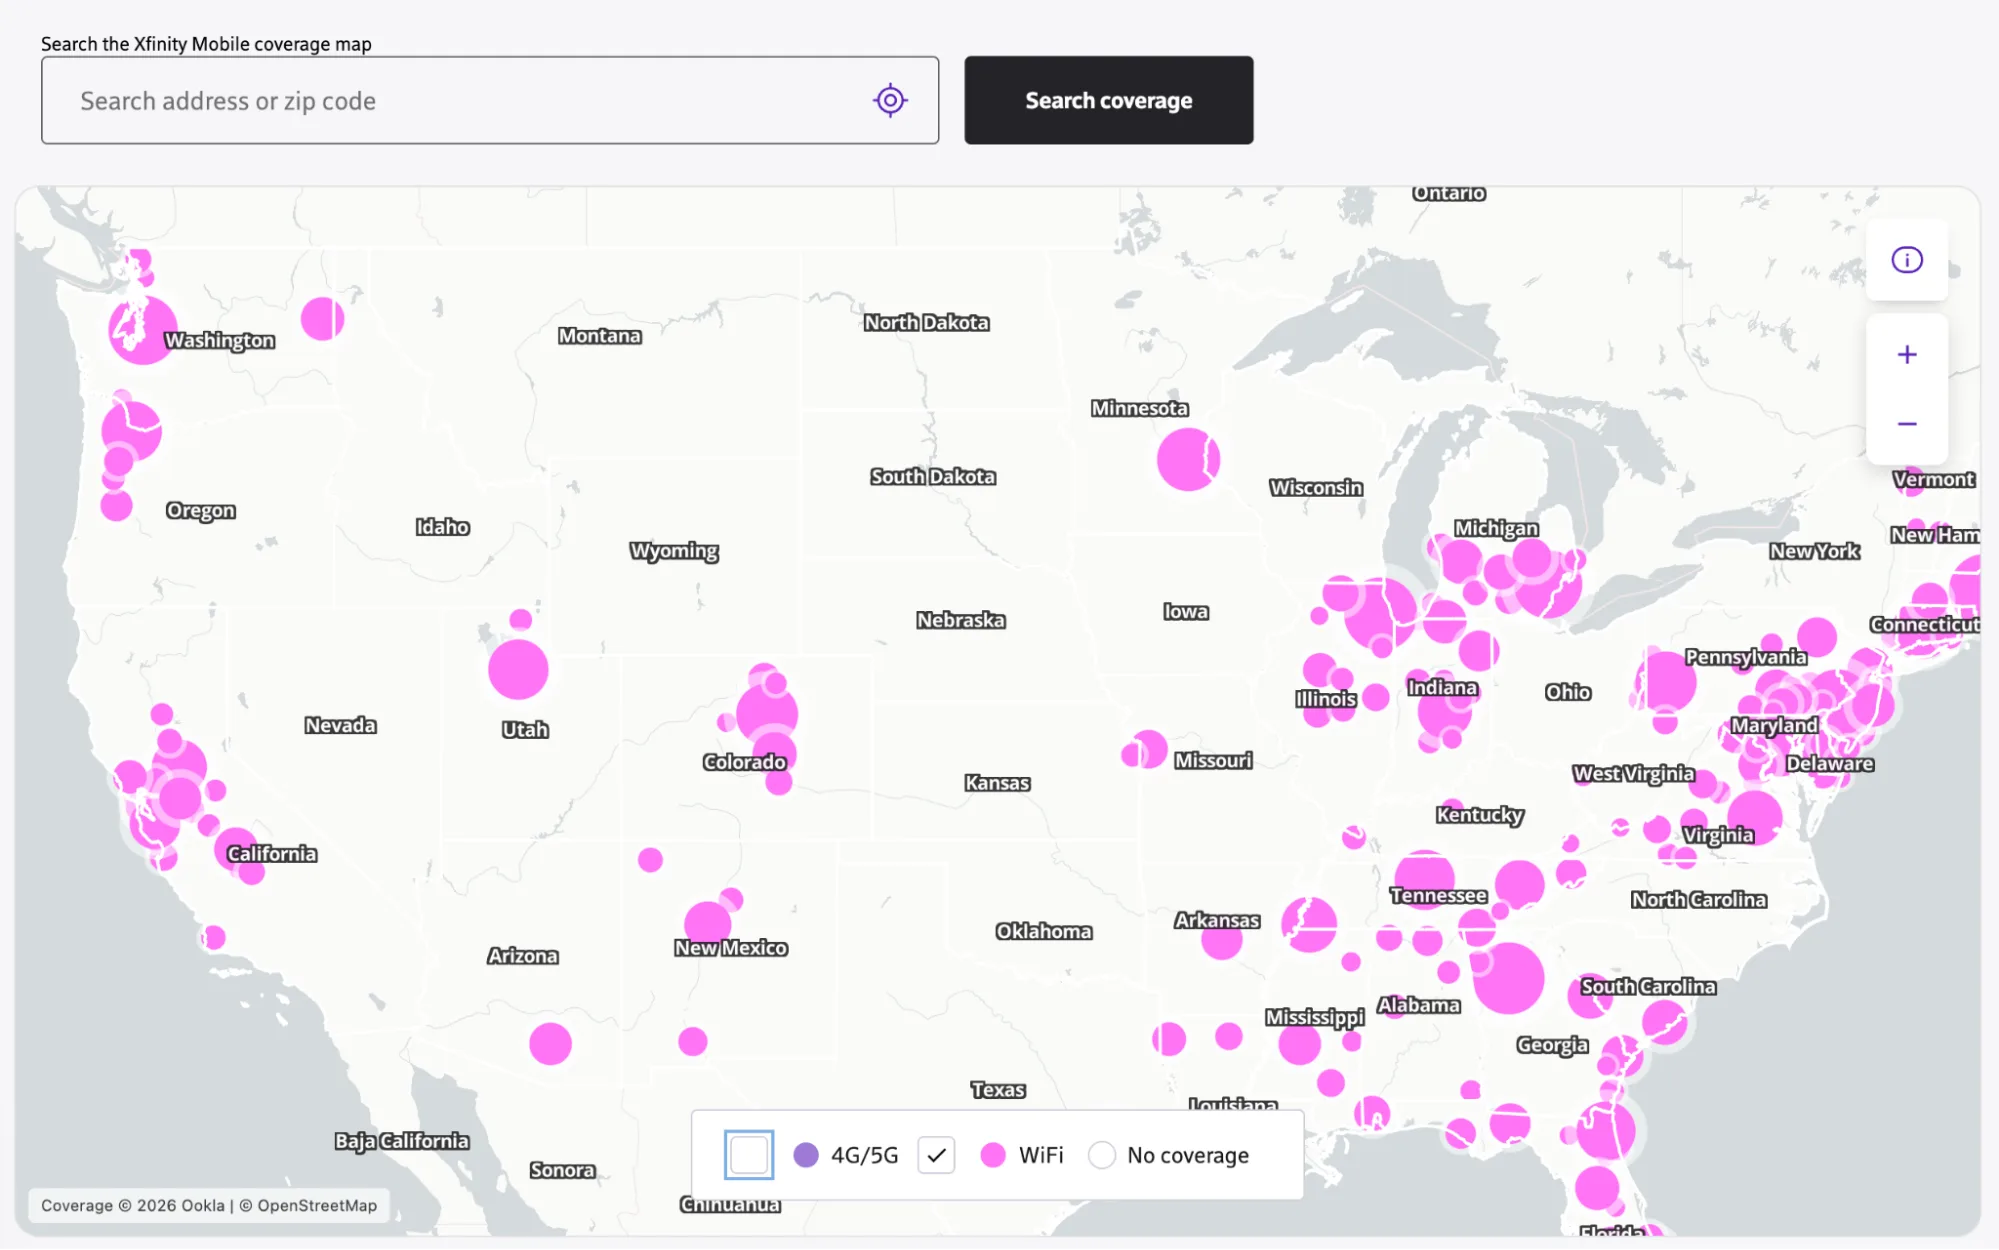Click the West Virginia state label

(1633, 774)
